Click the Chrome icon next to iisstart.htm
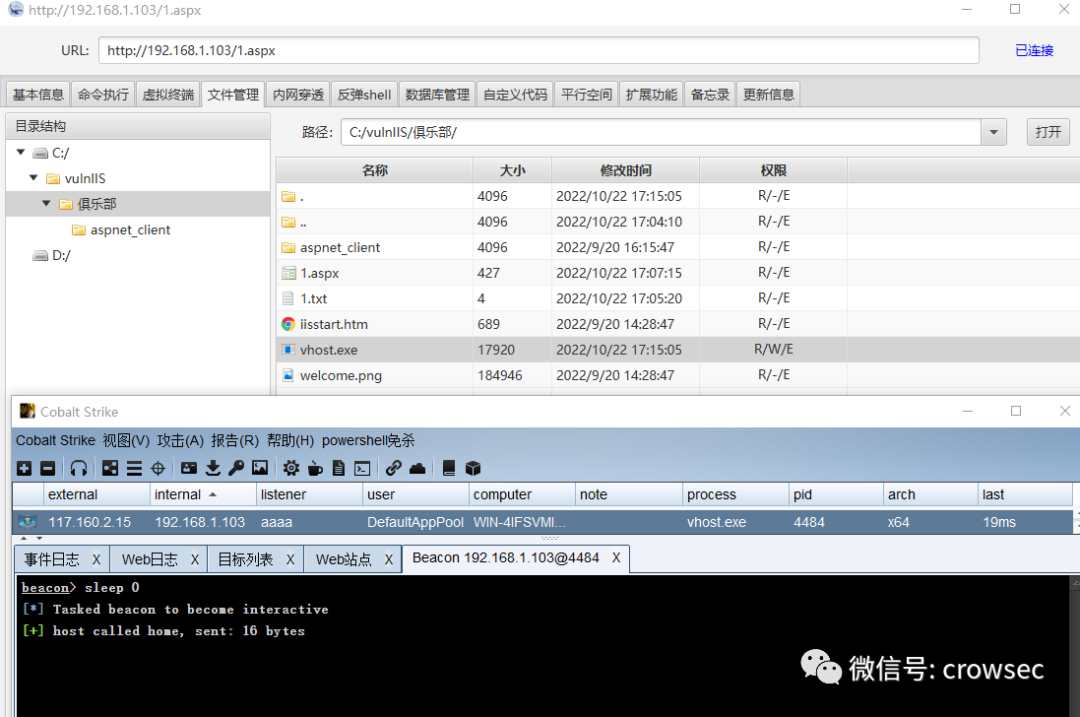Screen dimensions: 1080x717 pyautogui.click(x=289, y=324)
